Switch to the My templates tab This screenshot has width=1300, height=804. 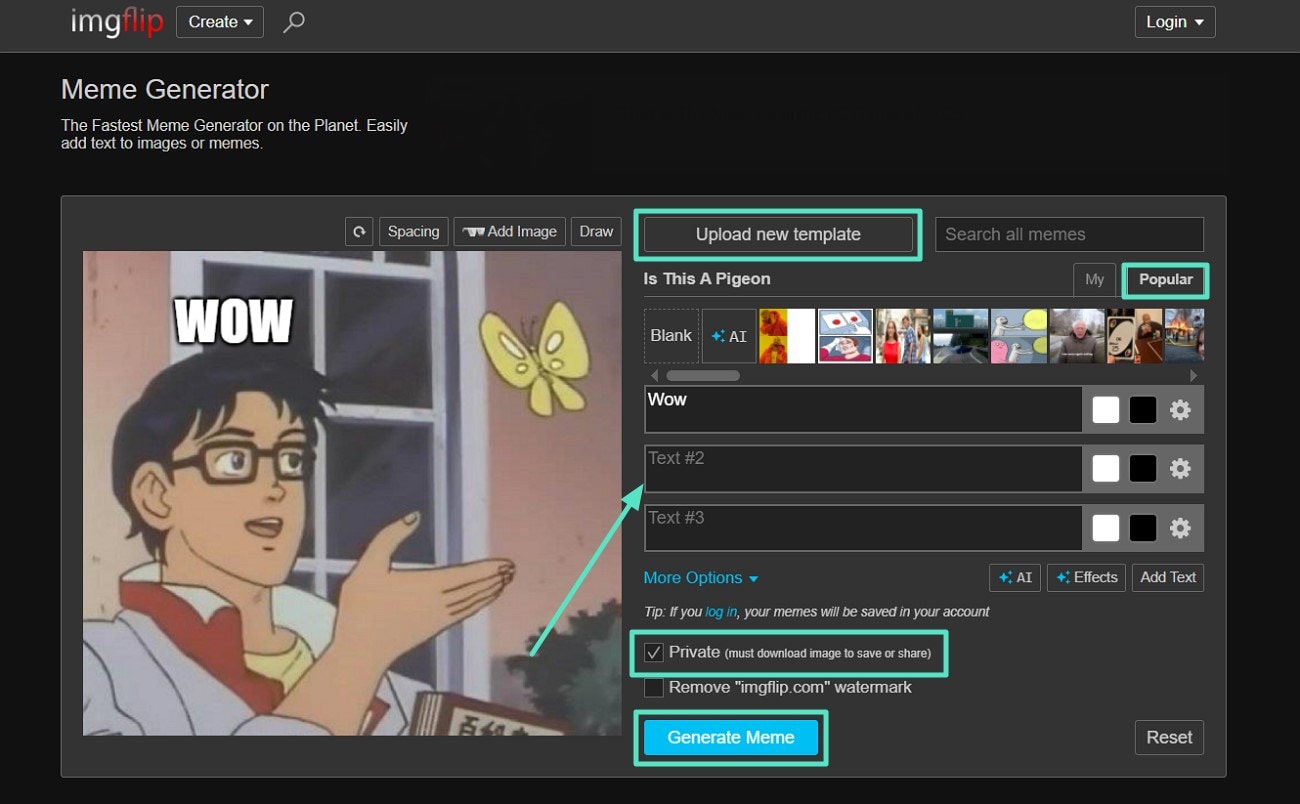[1094, 280]
